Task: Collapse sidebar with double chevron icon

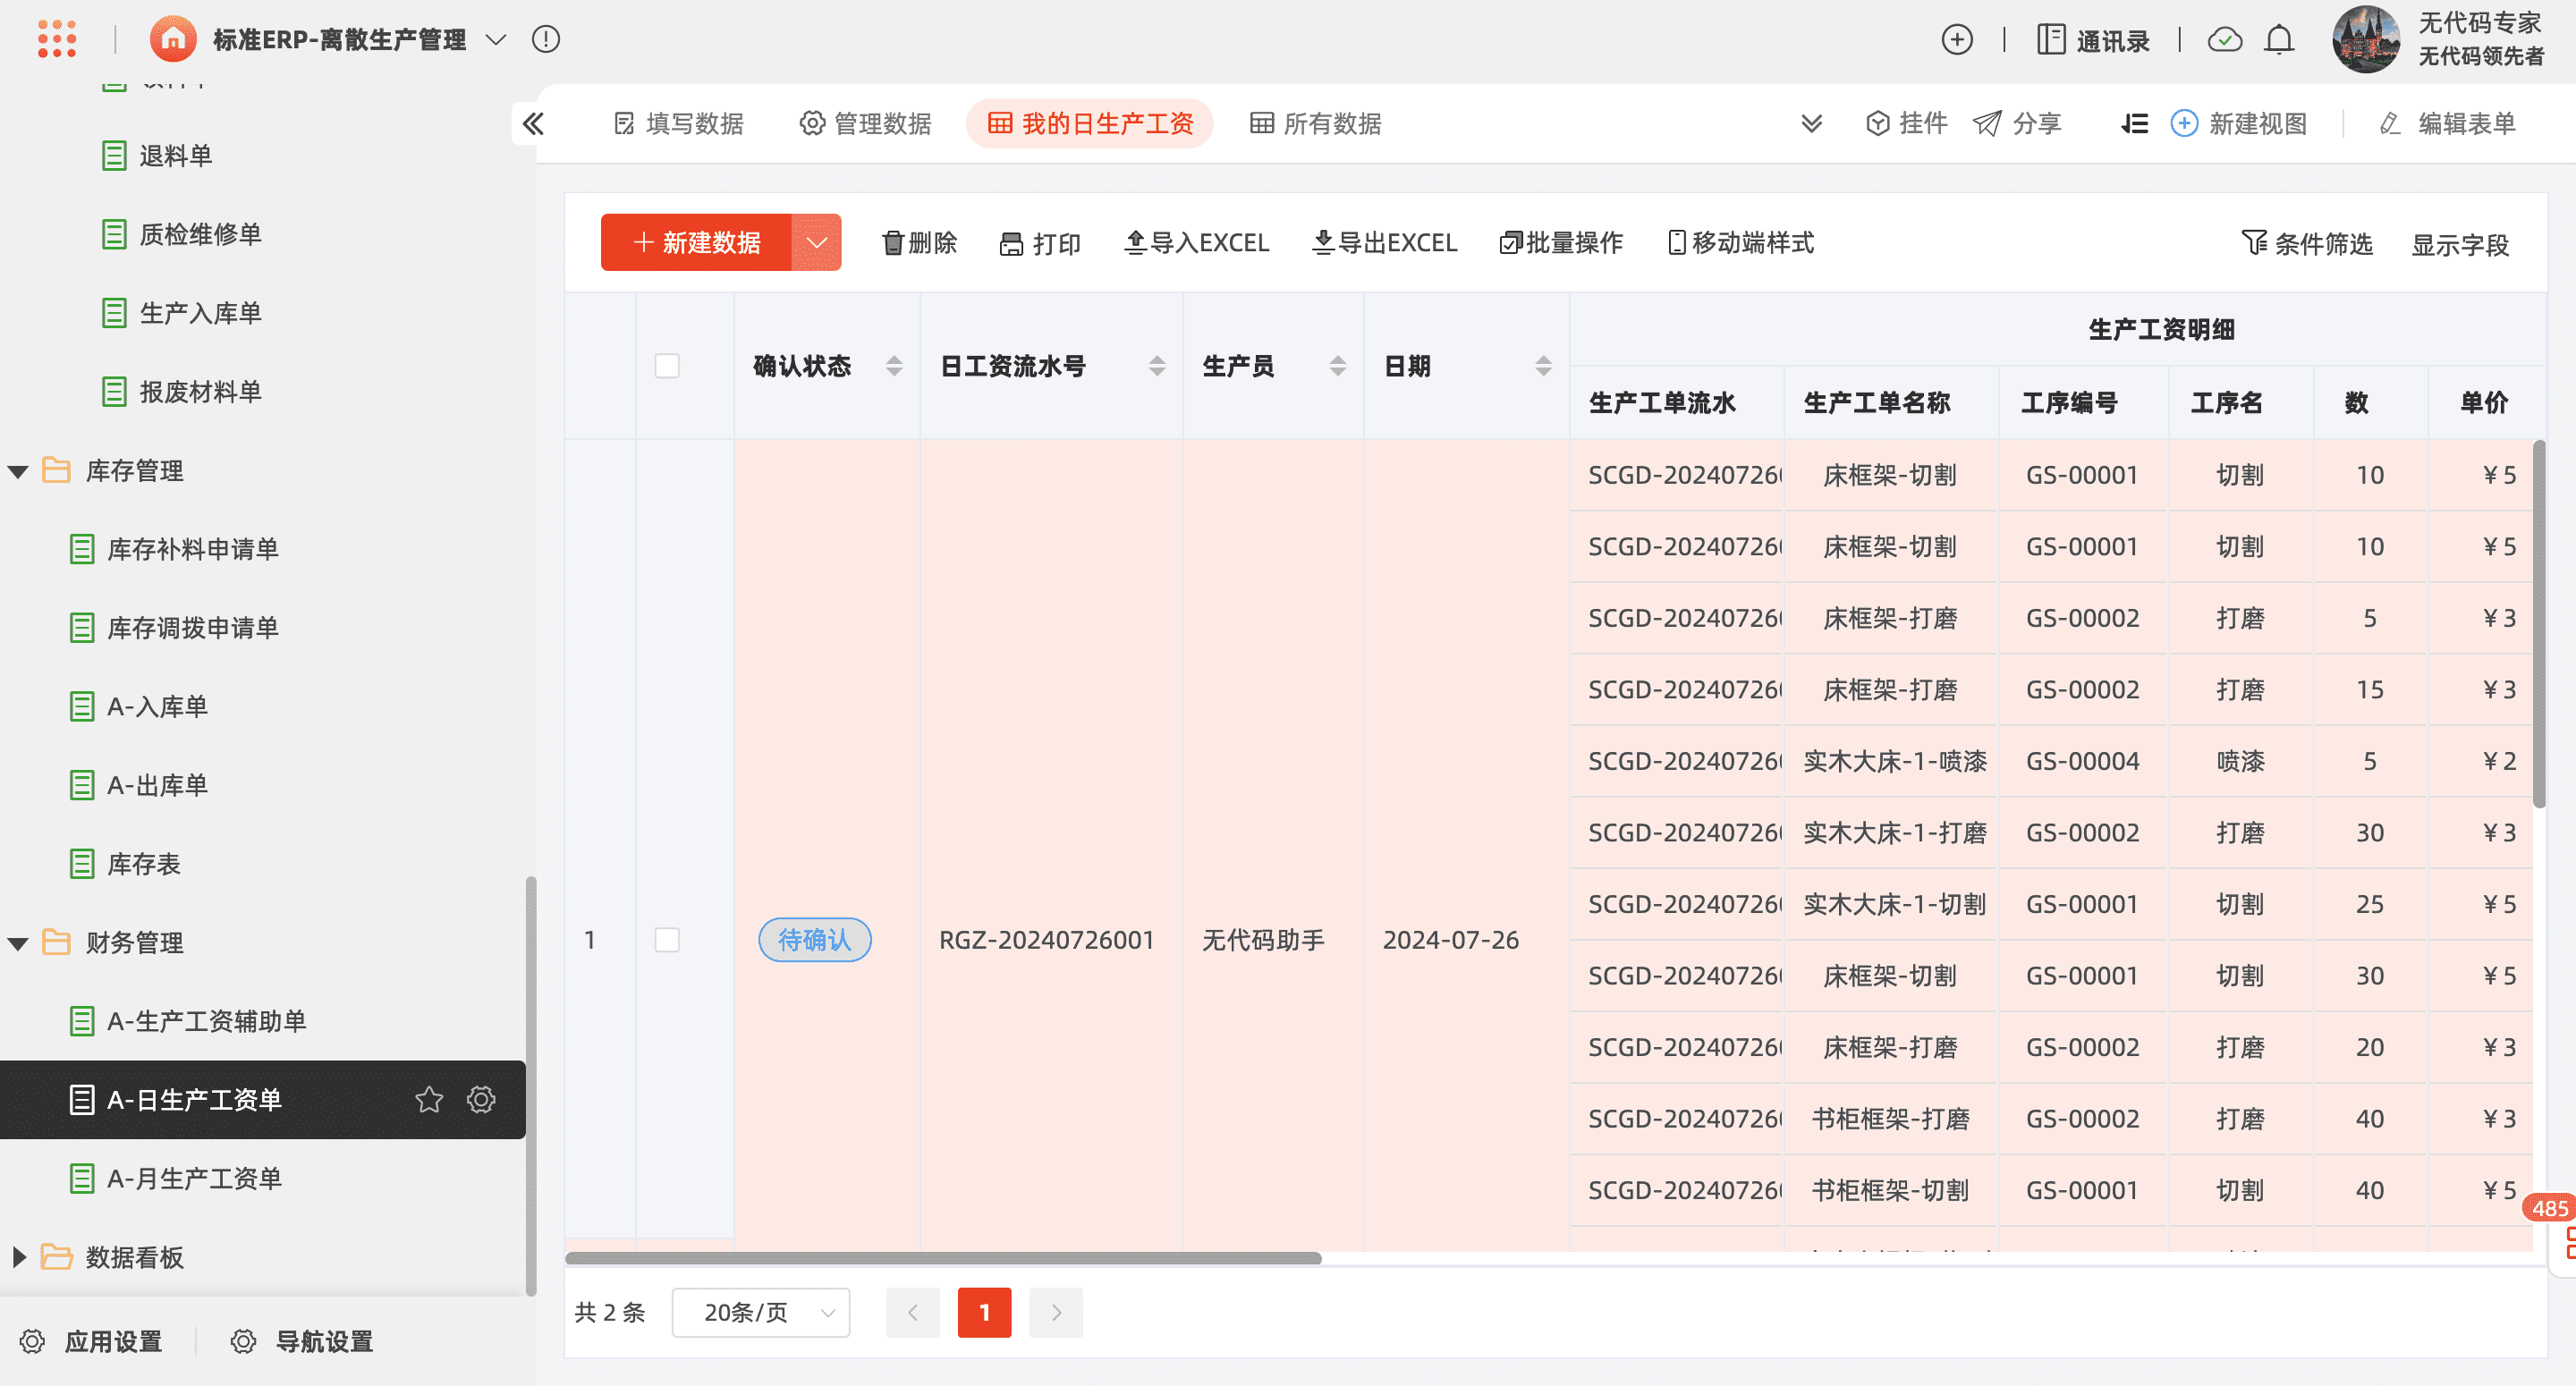Action: point(533,124)
